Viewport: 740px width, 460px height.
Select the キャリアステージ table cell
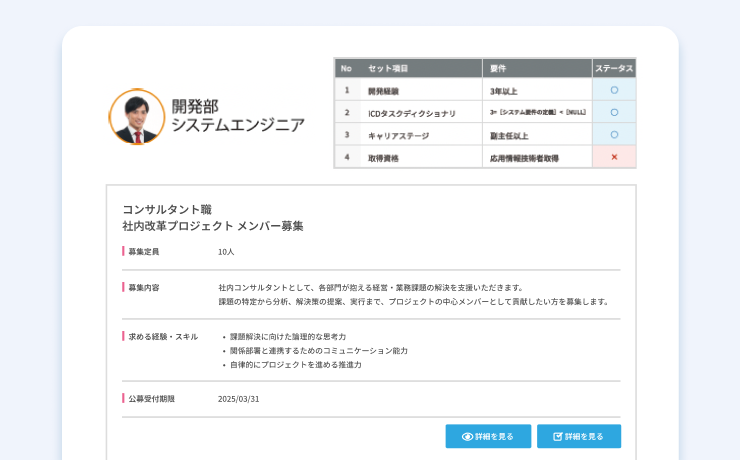421,134
